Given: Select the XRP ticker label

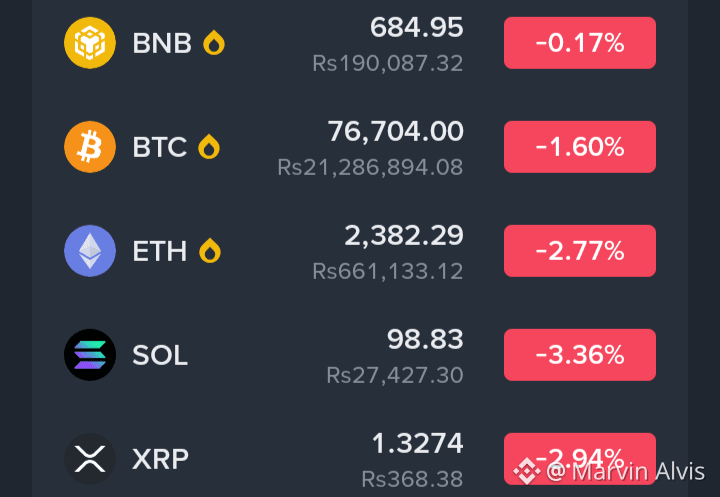Looking at the screenshot, I should pyautogui.click(x=160, y=459).
